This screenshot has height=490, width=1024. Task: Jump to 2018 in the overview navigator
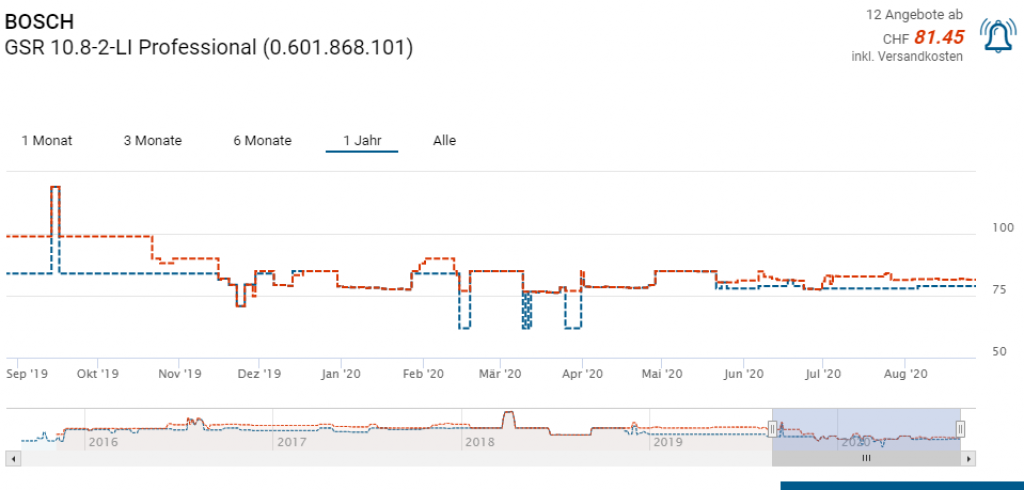pyautogui.click(x=480, y=440)
